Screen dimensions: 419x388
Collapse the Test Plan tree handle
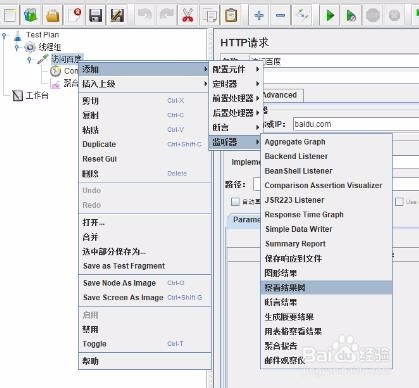coord(4,36)
